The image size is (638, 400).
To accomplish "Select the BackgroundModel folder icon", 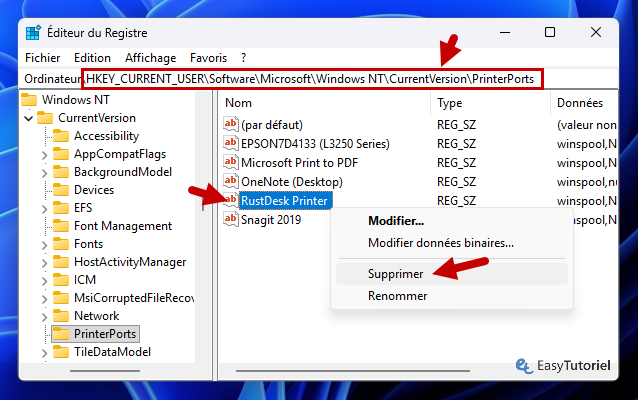I will point(61,172).
